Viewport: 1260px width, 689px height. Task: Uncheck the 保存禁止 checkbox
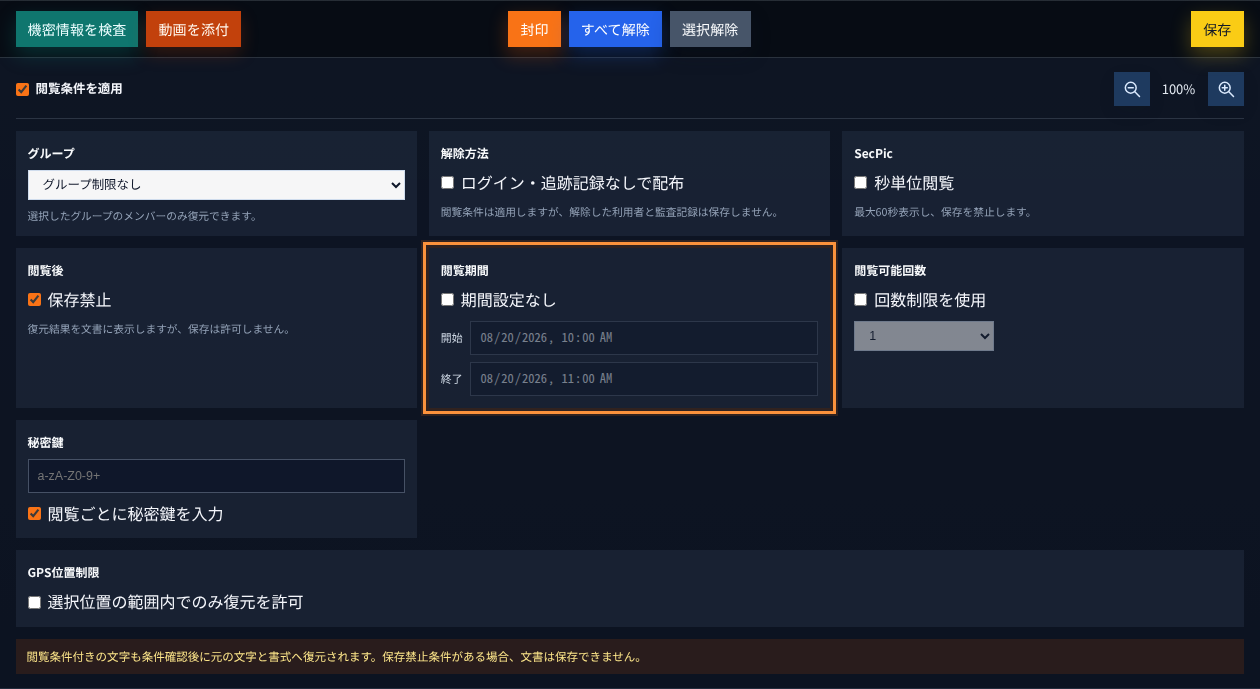(x=34, y=300)
